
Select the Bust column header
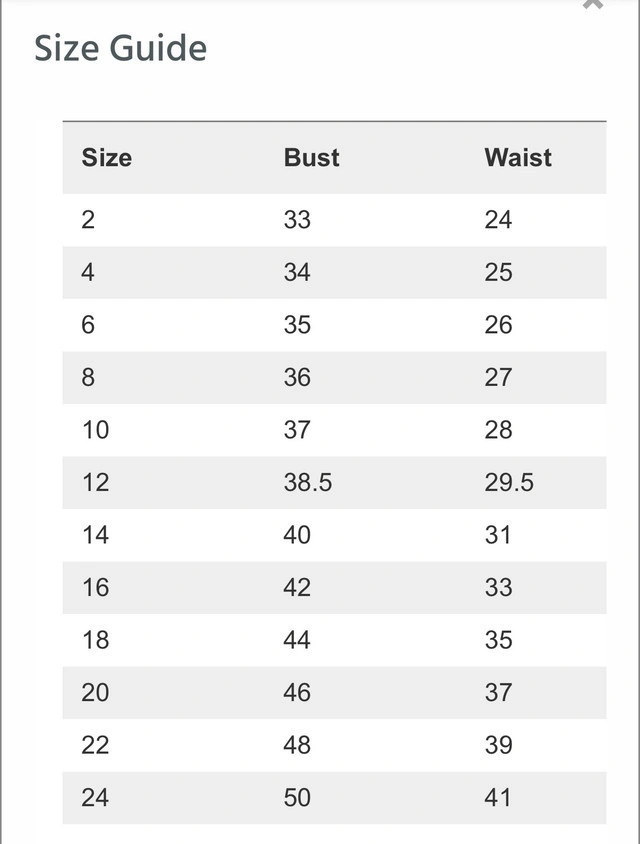312,158
